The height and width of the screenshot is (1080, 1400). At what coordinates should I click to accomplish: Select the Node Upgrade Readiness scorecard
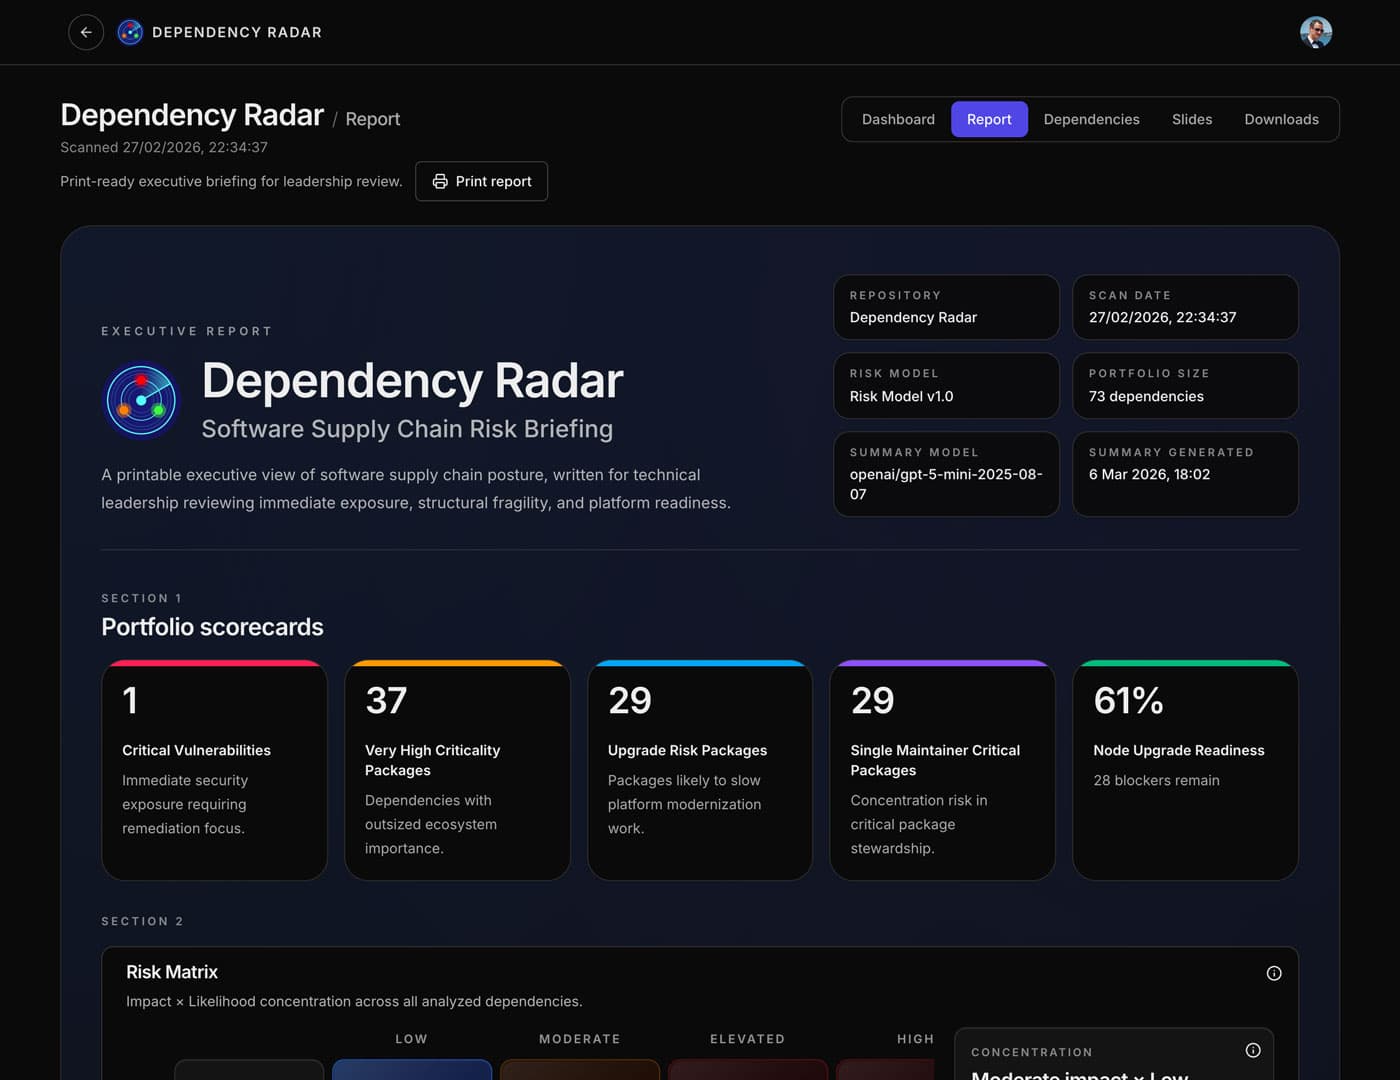pyautogui.click(x=1185, y=770)
